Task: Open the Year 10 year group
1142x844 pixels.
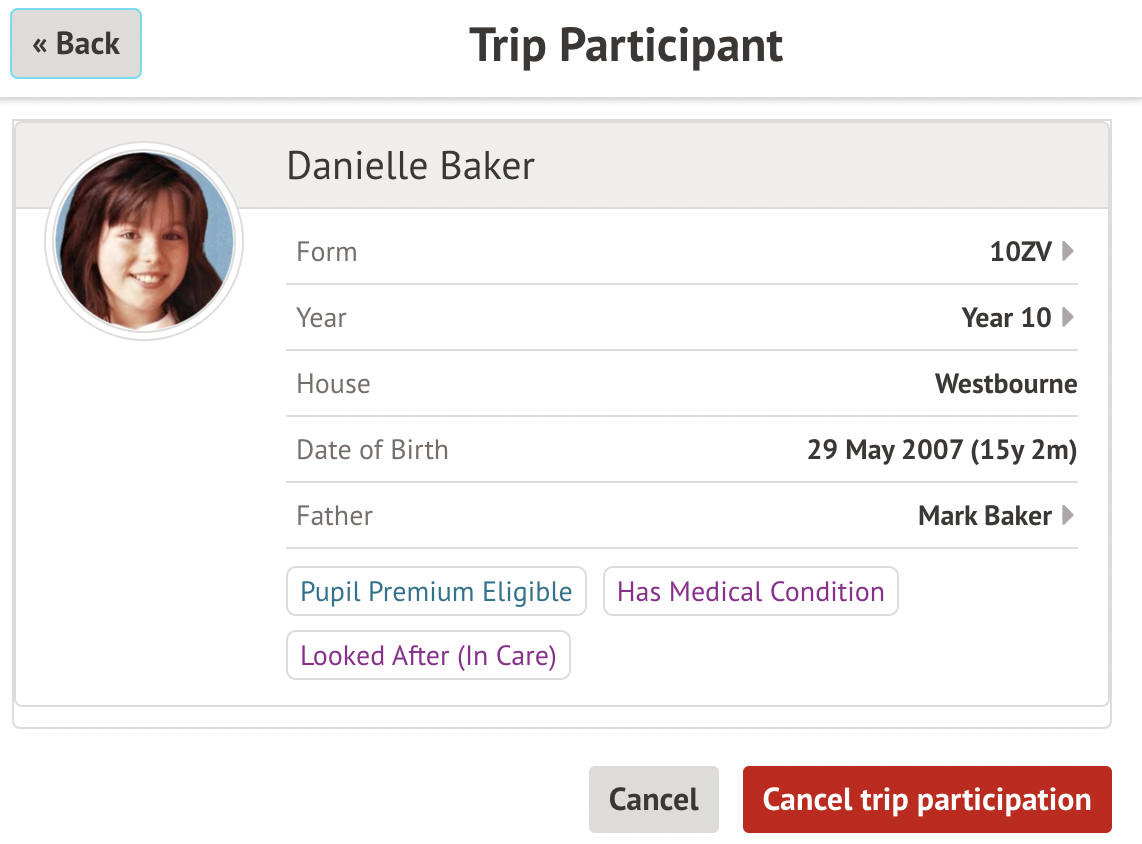Action: [1005, 318]
